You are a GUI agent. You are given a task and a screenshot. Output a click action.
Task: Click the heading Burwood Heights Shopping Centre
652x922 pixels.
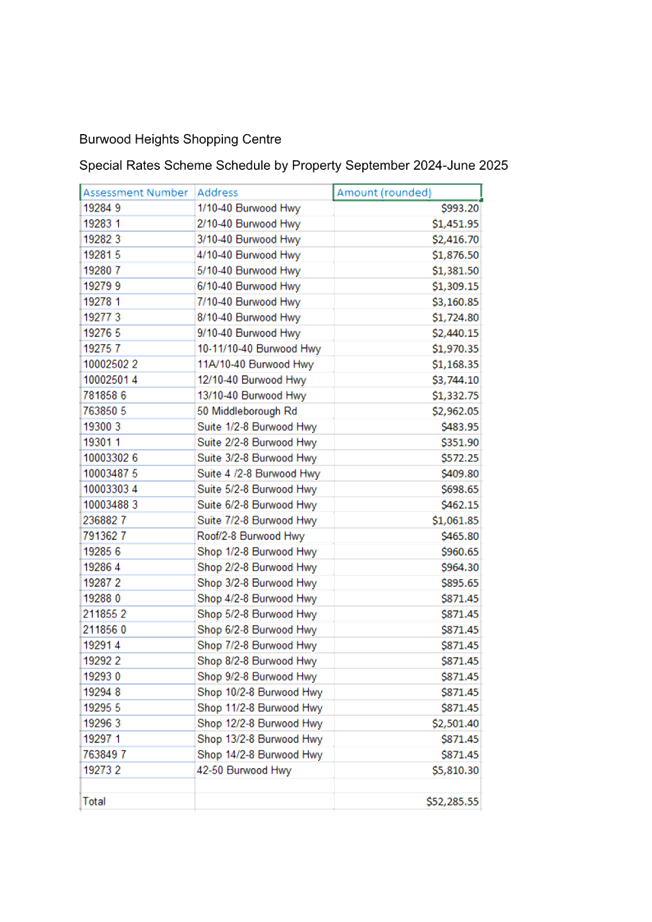click(x=180, y=139)
